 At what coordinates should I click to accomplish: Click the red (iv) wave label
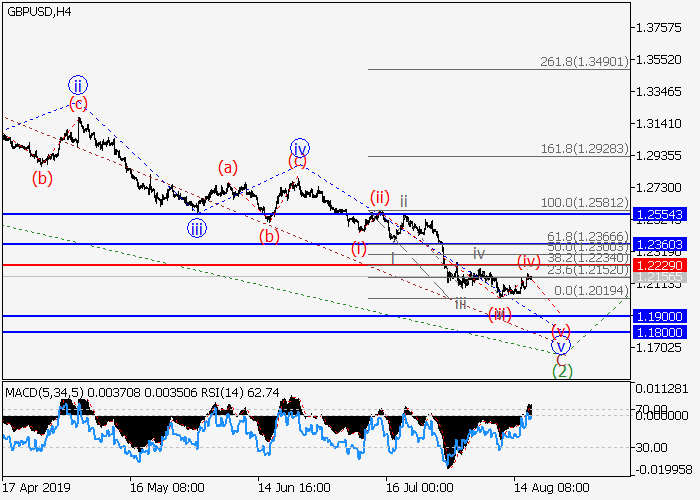[x=528, y=261]
